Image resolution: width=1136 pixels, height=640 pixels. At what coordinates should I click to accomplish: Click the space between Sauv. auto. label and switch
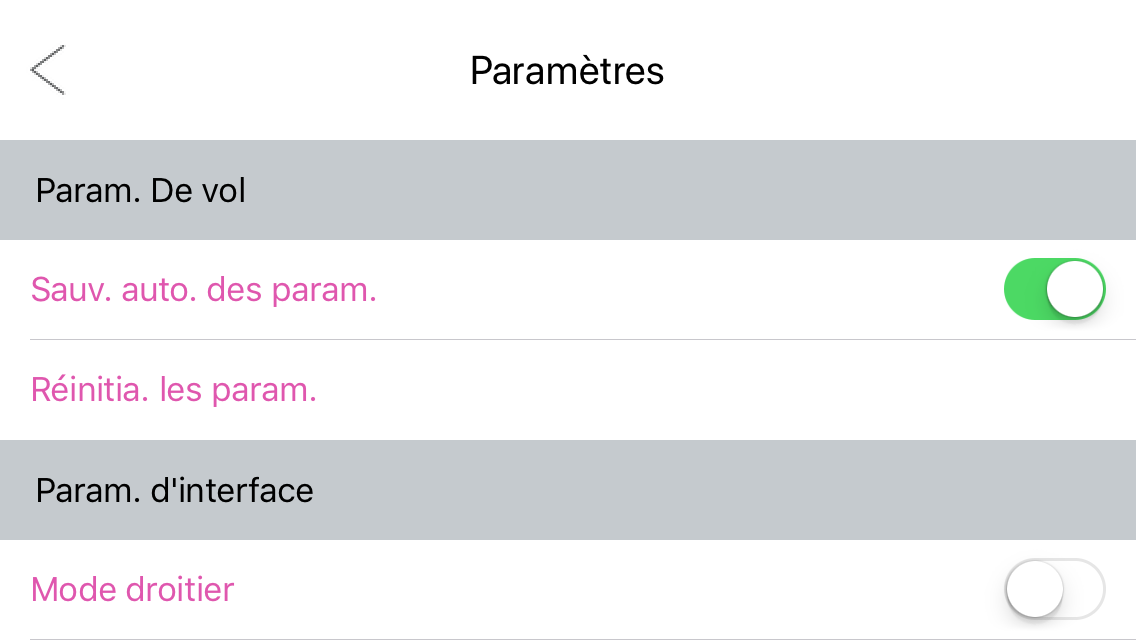click(x=680, y=290)
